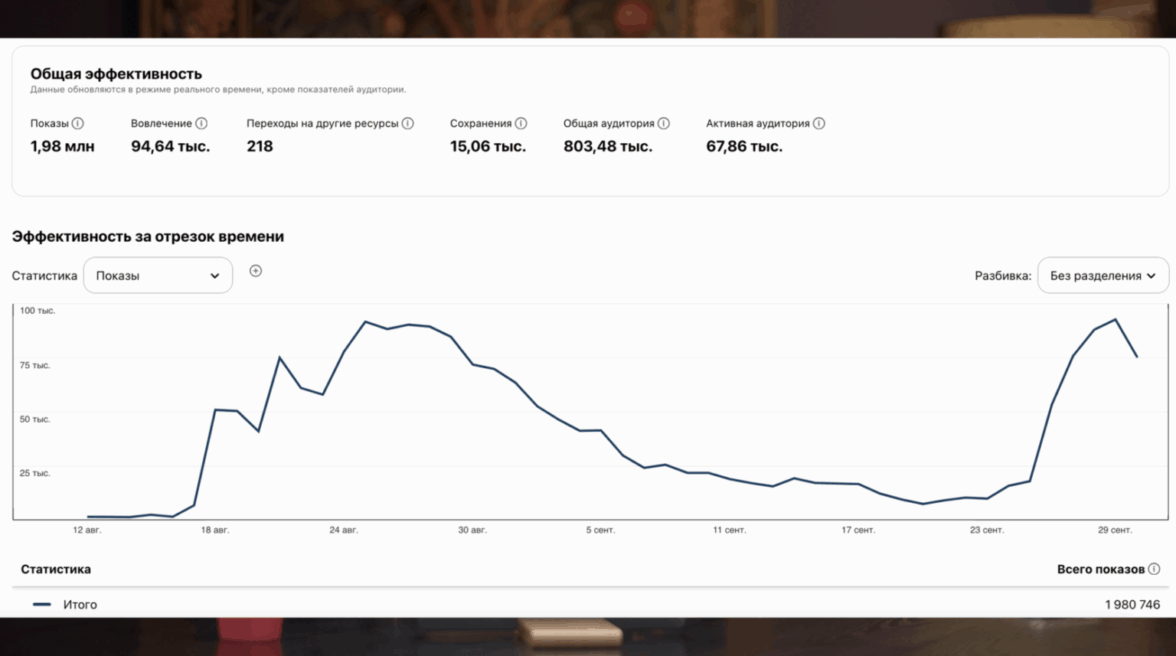
Task: Click the Сохранения value 15,06 тыс.
Action: coord(488,147)
